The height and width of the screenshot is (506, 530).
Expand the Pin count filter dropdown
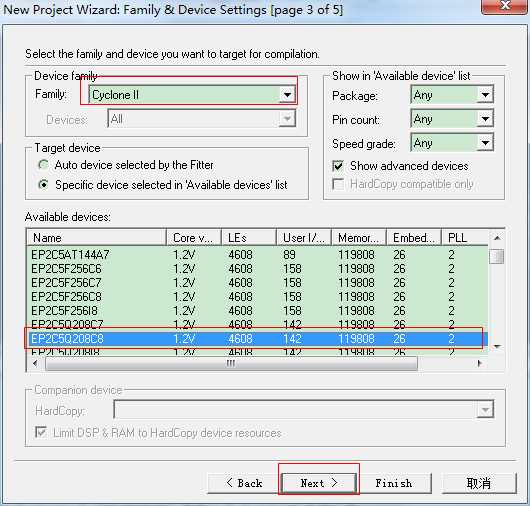pos(452,119)
